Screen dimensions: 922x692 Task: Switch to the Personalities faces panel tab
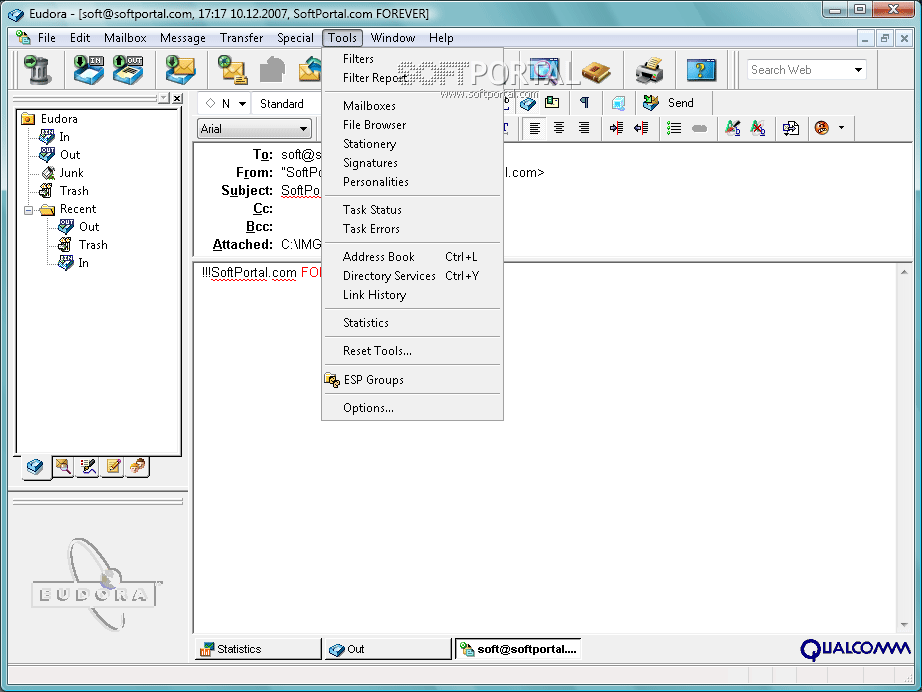138,467
